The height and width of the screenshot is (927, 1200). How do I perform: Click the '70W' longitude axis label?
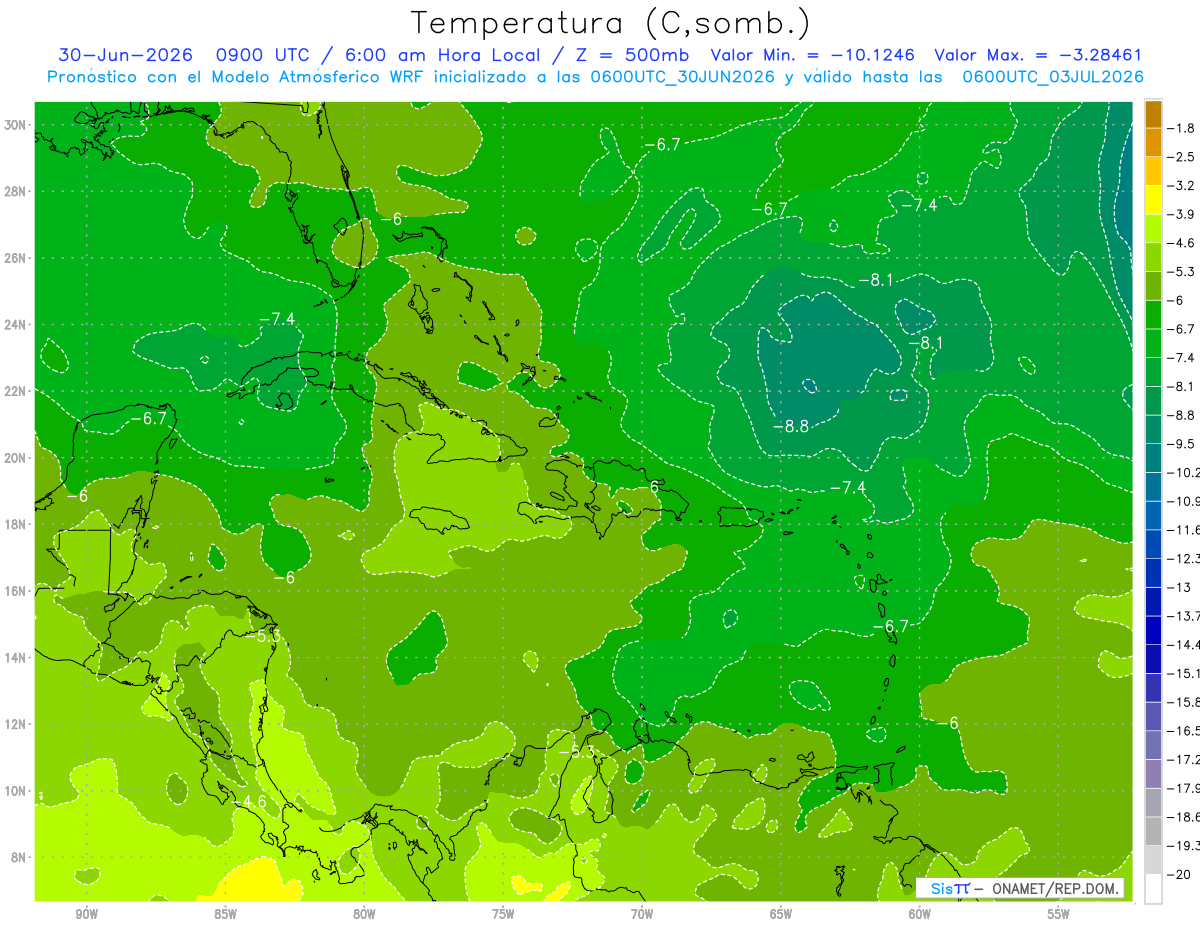pyautogui.click(x=642, y=914)
